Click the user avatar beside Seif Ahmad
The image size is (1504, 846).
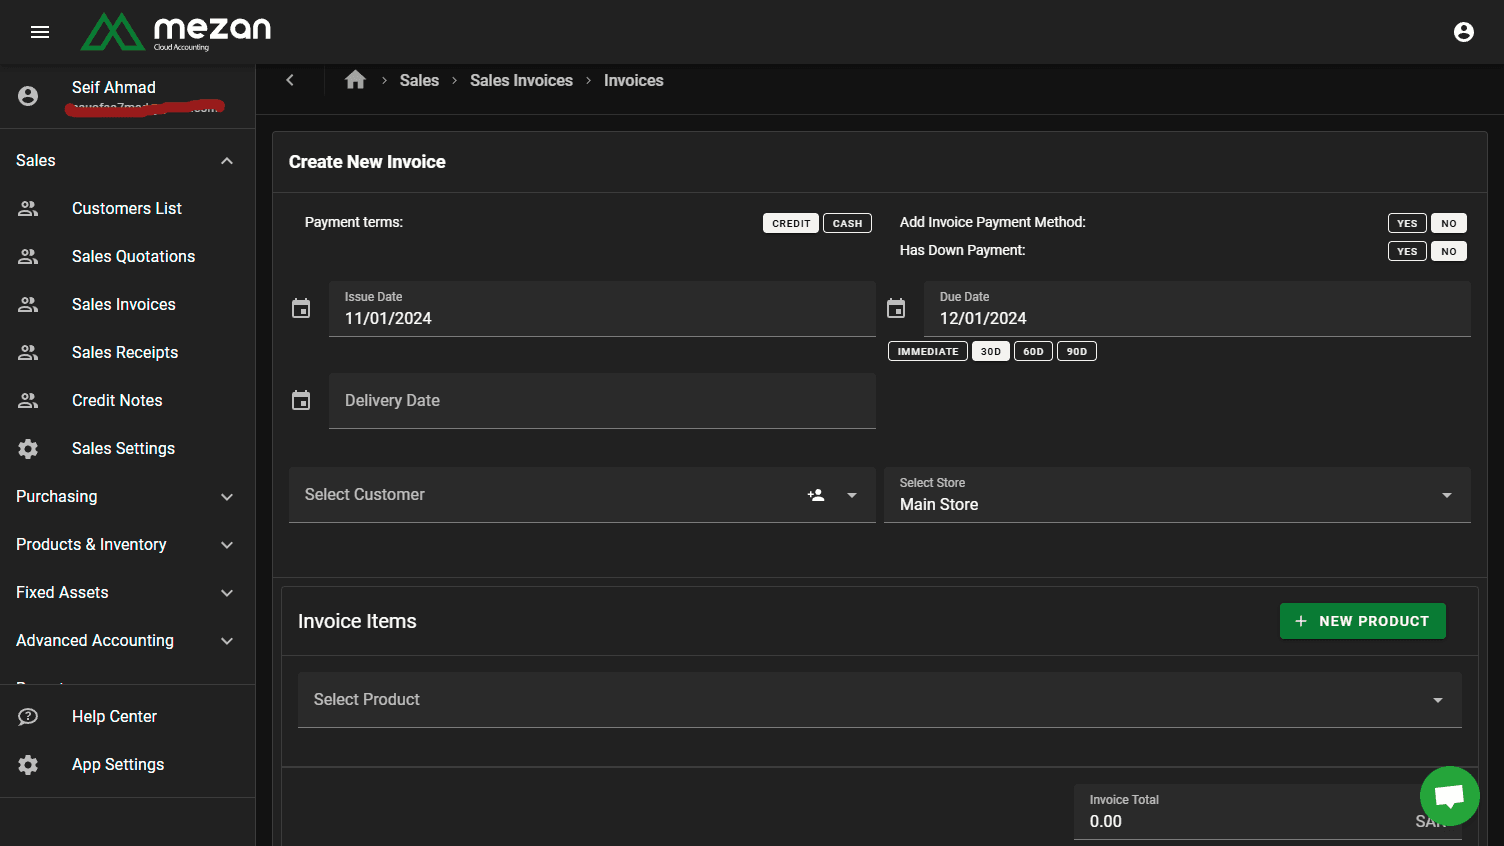[x=28, y=96]
